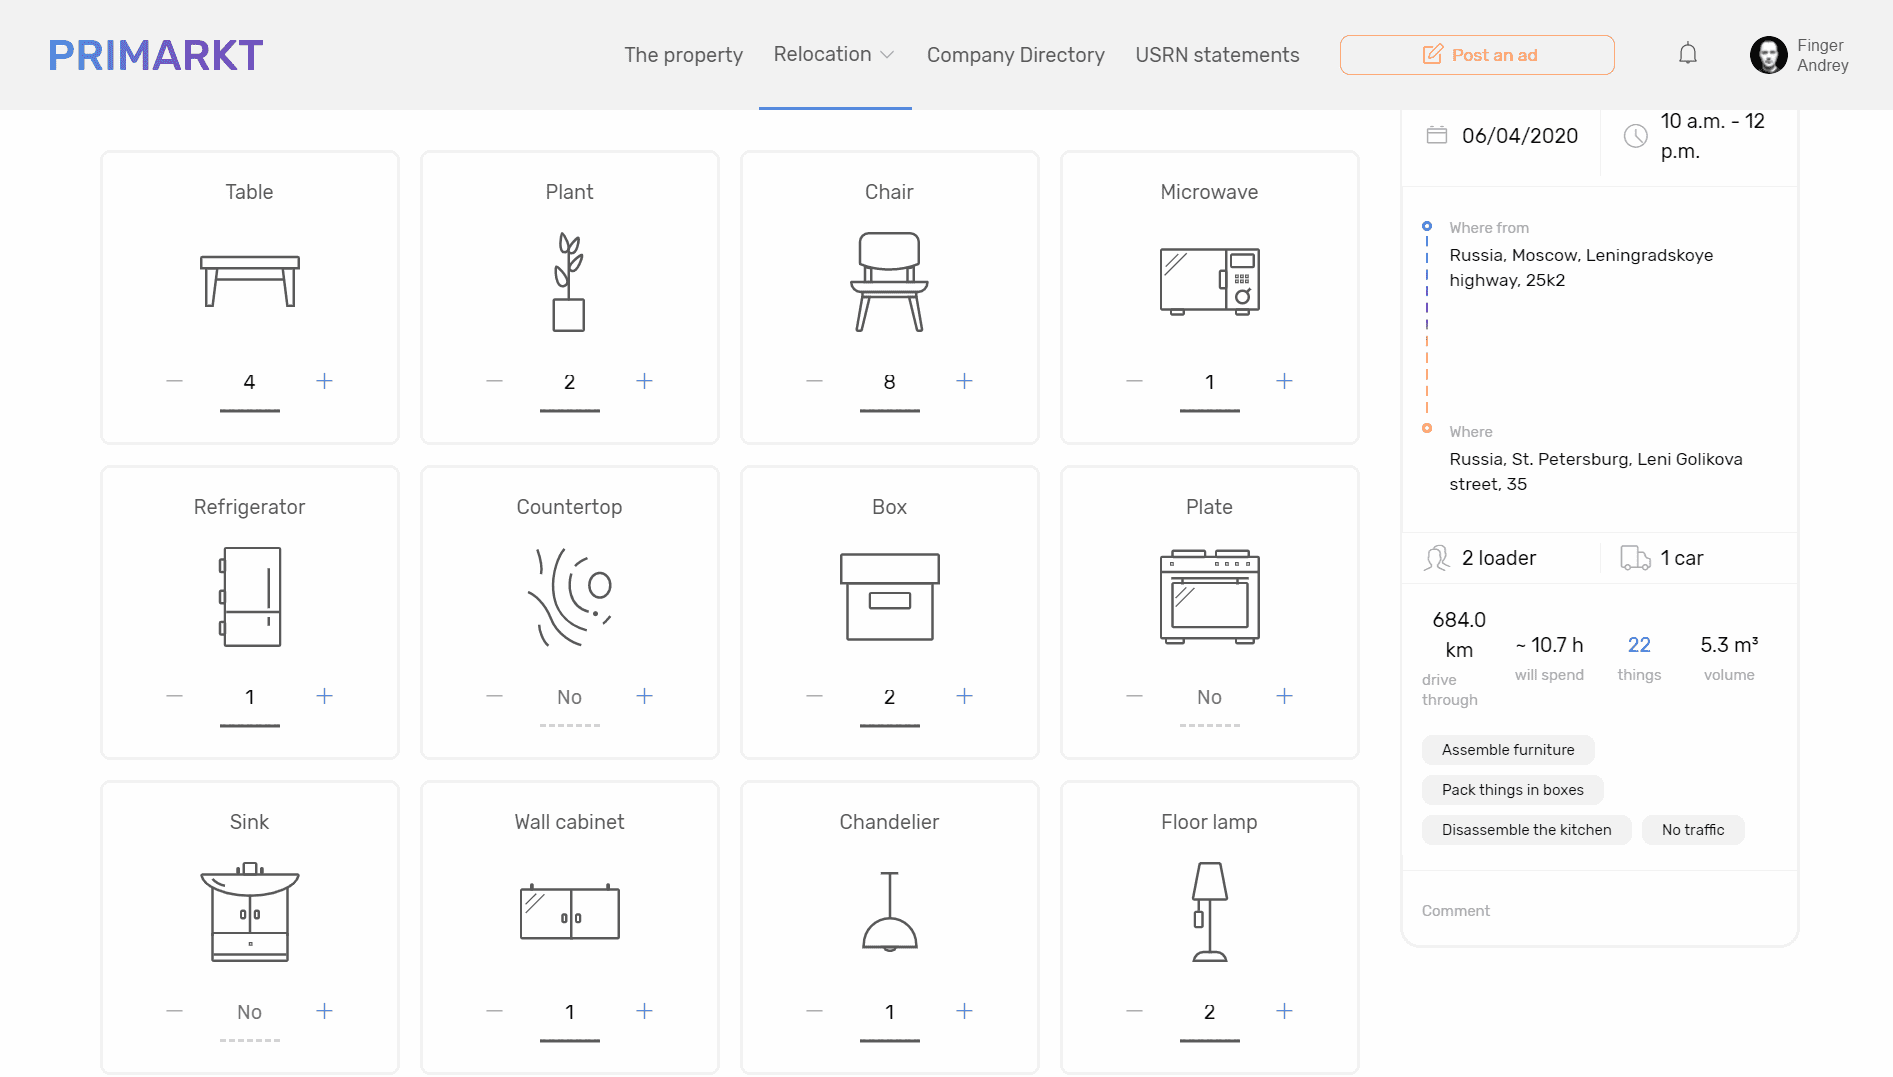Click the Countertop icon
The height and width of the screenshot is (1077, 1893).
569,597
